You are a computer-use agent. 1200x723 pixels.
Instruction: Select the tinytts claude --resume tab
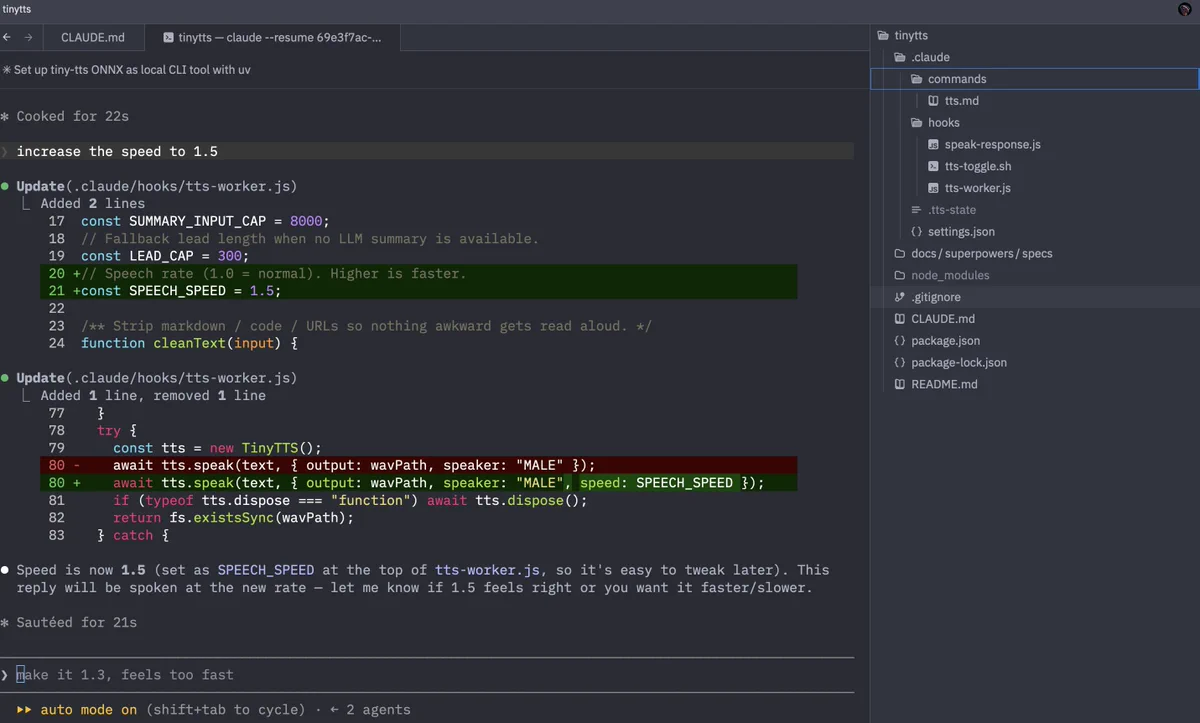click(272, 38)
